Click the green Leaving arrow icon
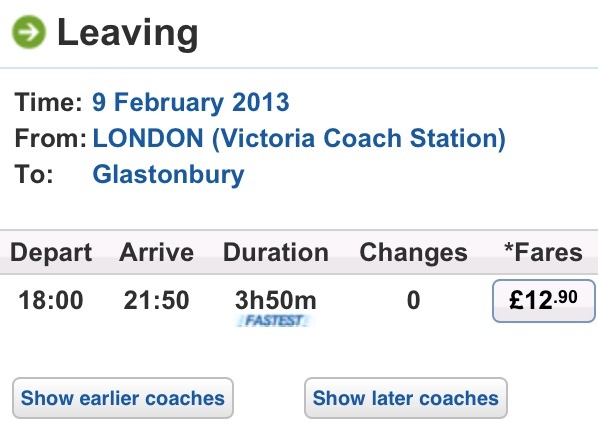Image resolution: width=598 pixels, height=434 pixels. [x=29, y=32]
